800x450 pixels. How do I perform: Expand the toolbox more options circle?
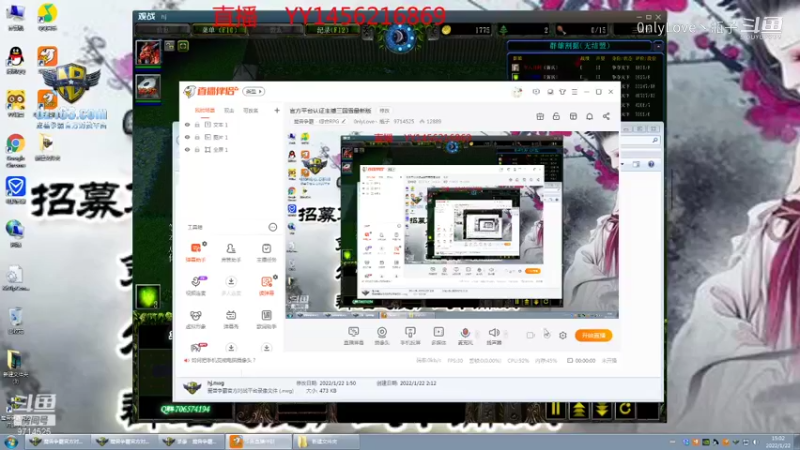pyautogui.click(x=272, y=227)
